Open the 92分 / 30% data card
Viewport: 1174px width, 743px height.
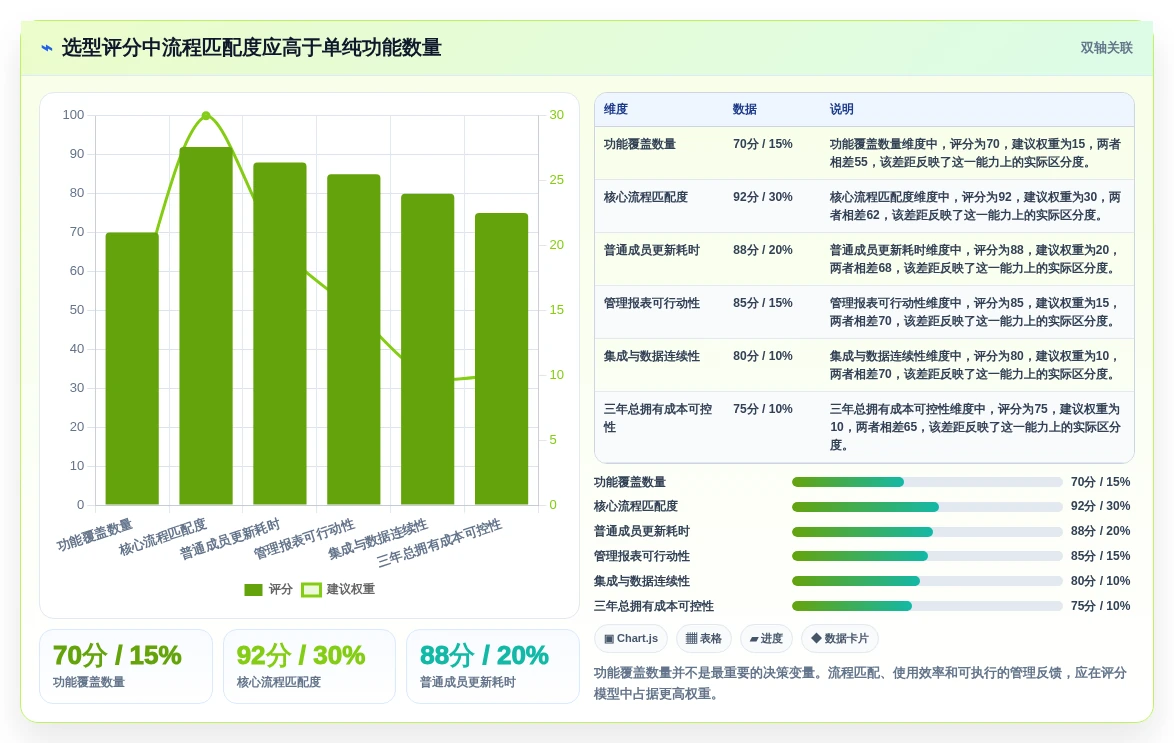(x=309, y=667)
